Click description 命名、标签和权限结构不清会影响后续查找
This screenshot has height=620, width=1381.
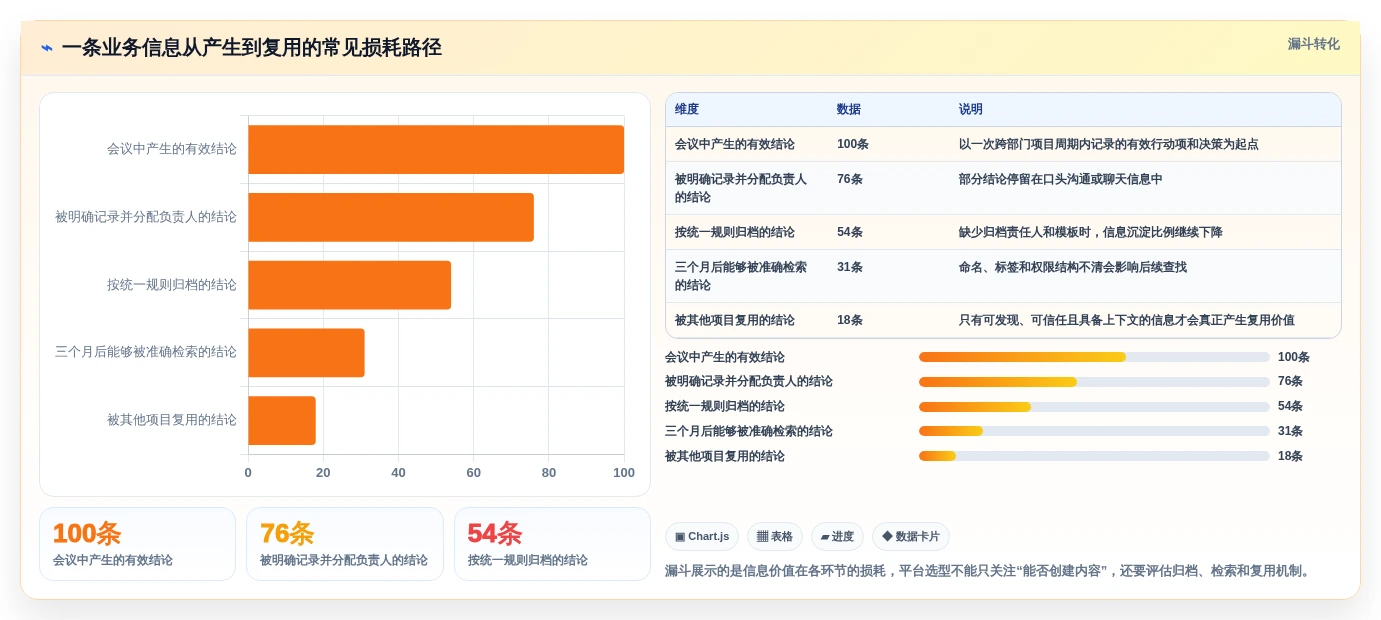pos(1073,267)
